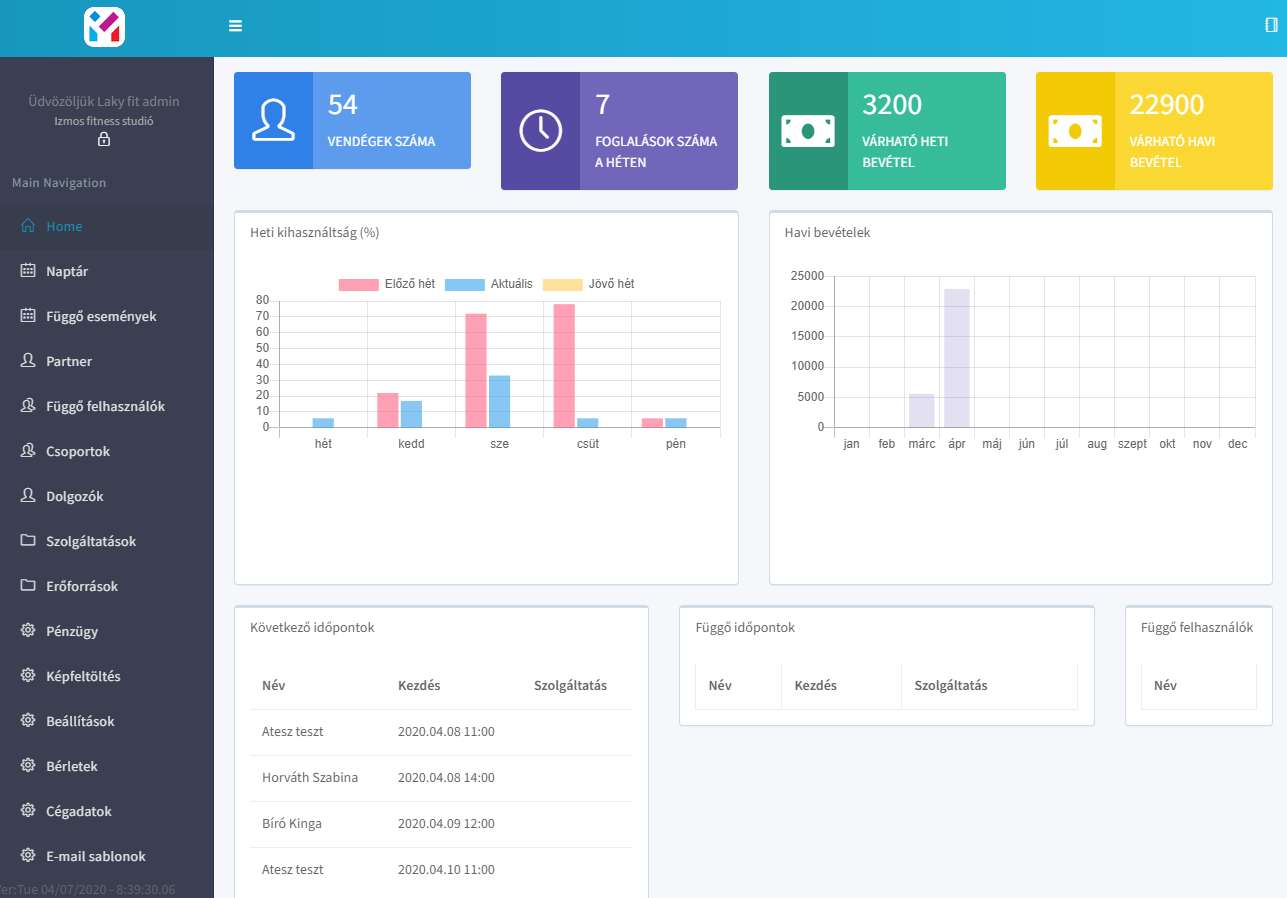The height and width of the screenshot is (898, 1287).
Task: Click the folder icon next to Erőforrások
Action: coord(28,586)
